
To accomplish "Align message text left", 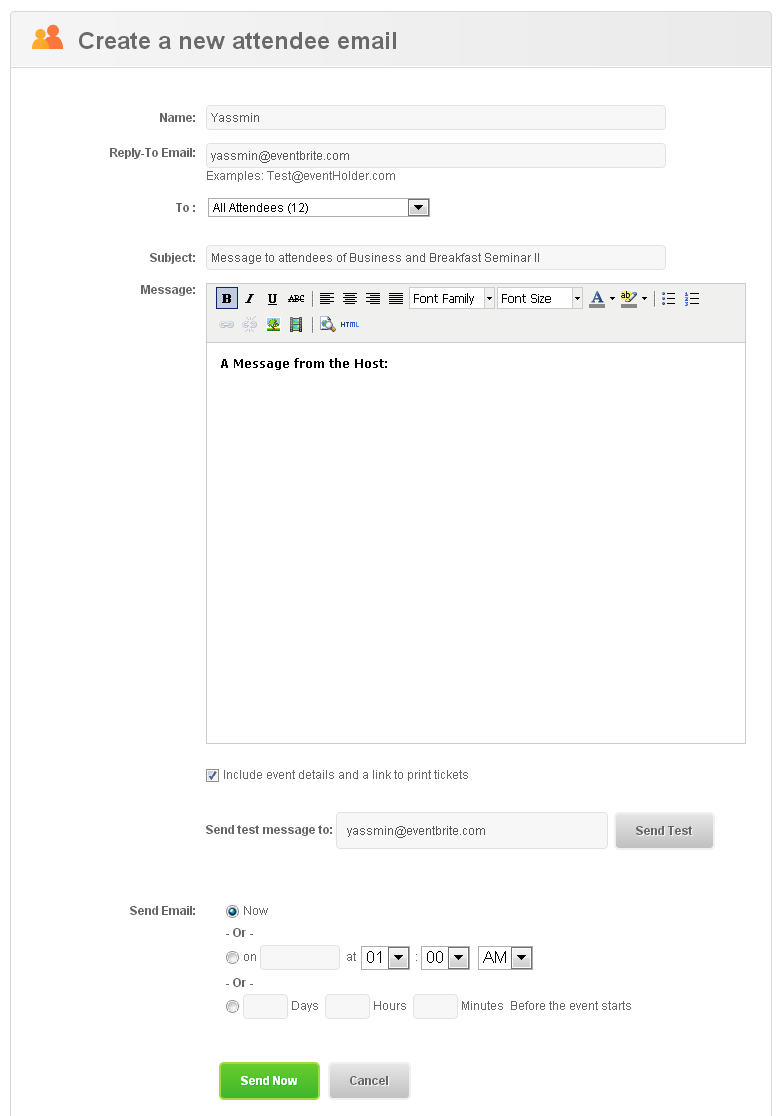I will 327,299.
